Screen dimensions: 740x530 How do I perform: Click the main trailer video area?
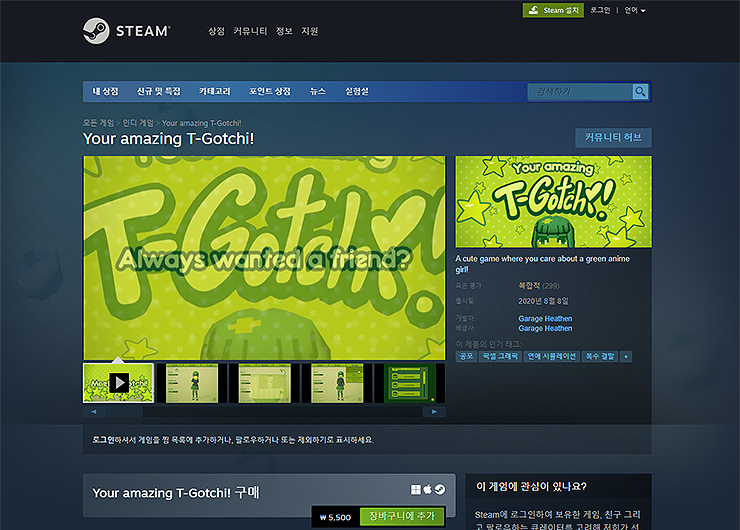(x=264, y=258)
